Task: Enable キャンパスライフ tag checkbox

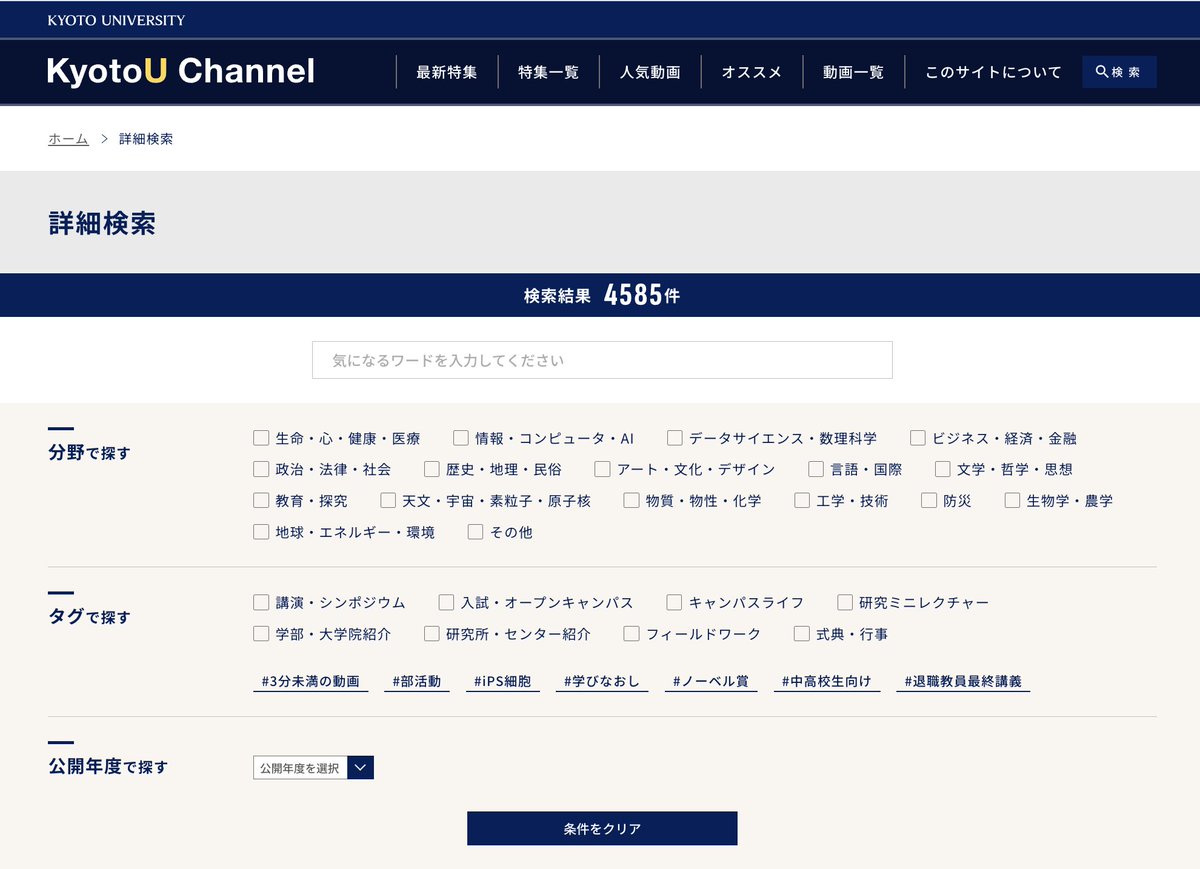Action: click(x=674, y=602)
